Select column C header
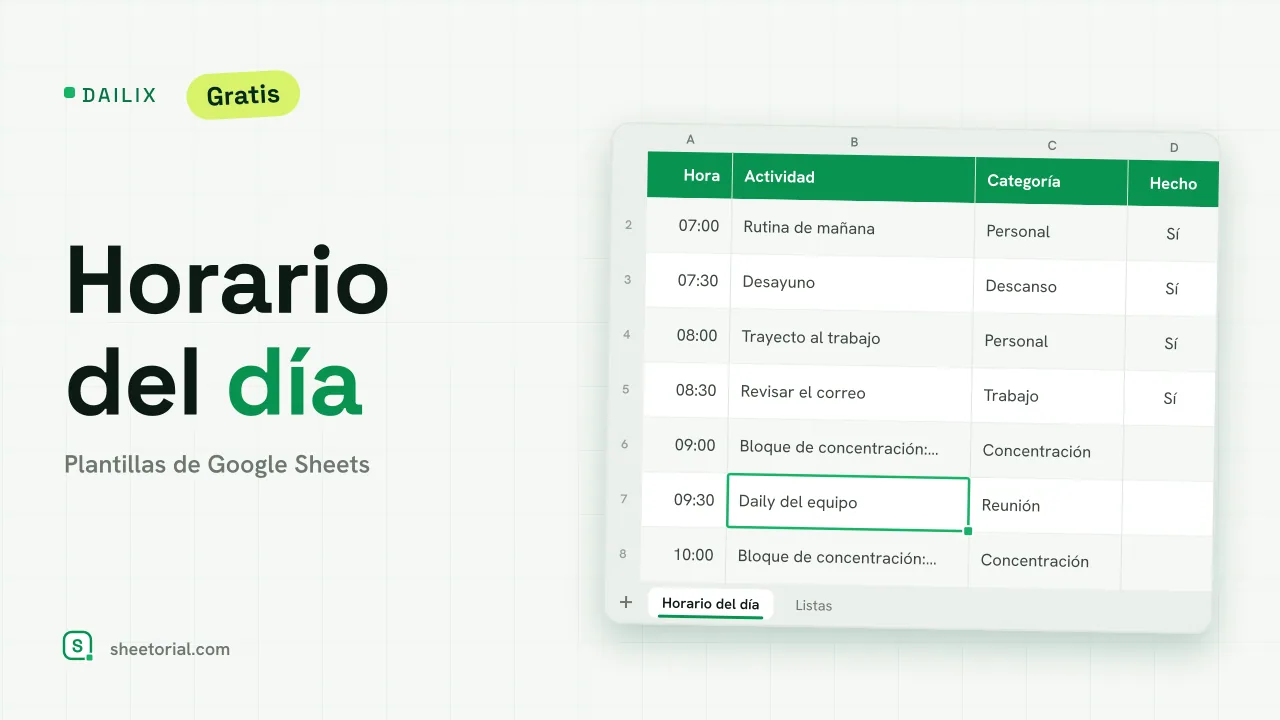1280x720 pixels. (1051, 146)
